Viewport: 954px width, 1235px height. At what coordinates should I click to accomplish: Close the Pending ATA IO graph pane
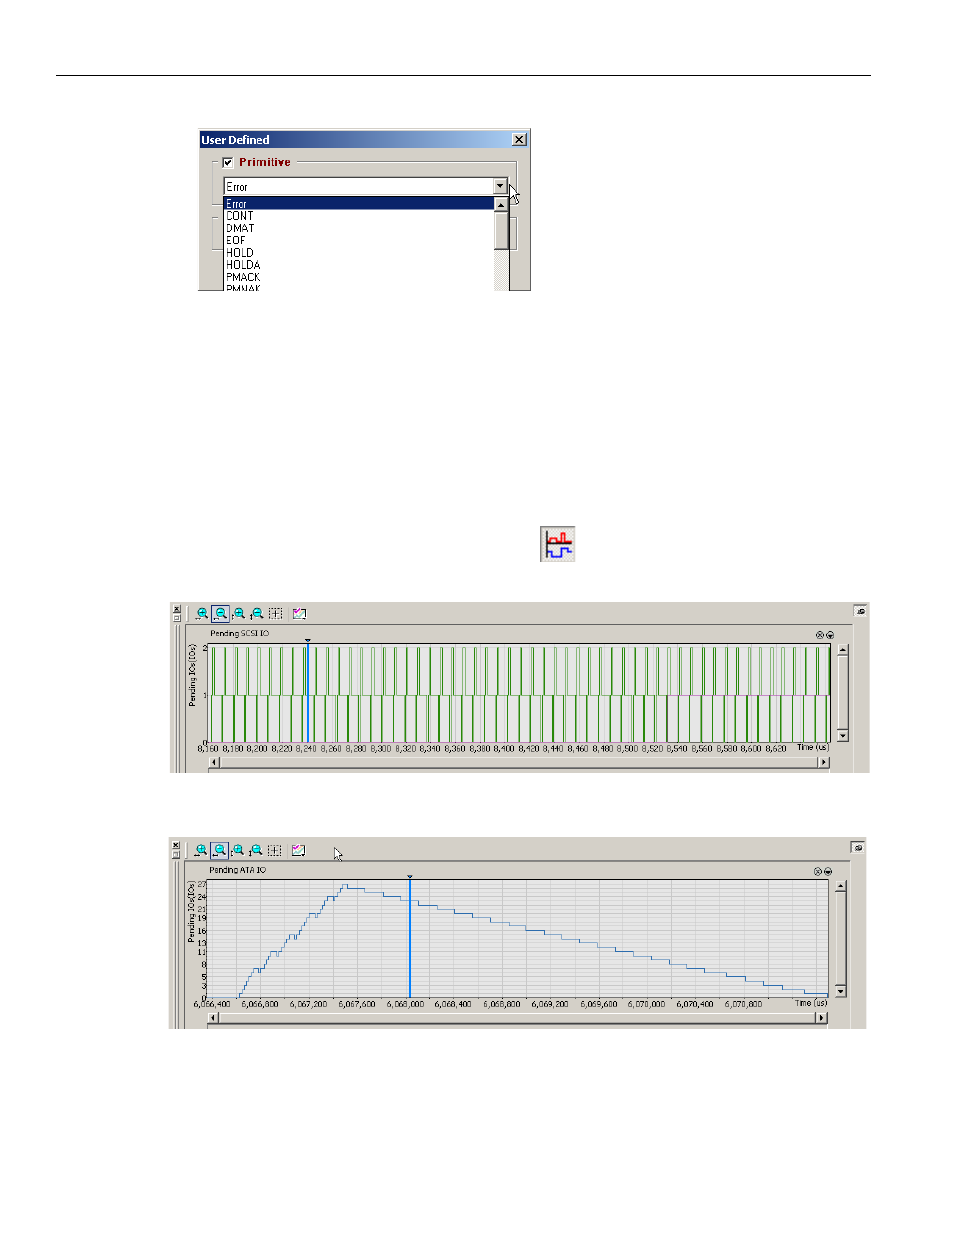[176, 846]
